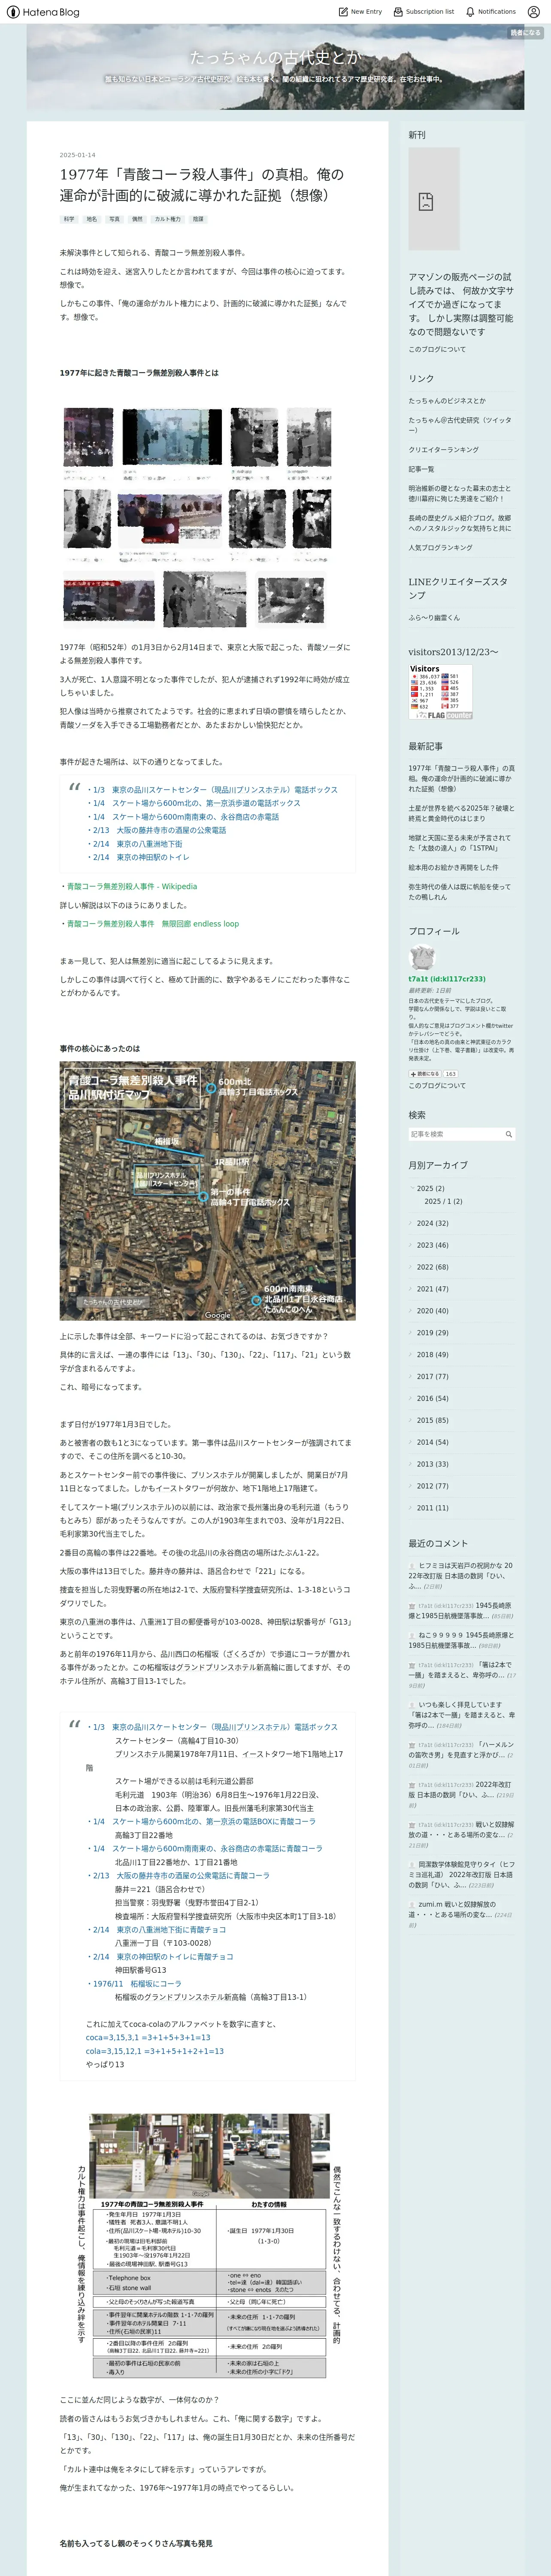Click the search magnifier icon in sidebar
Image resolution: width=551 pixels, height=2576 pixels.
[x=508, y=1134]
